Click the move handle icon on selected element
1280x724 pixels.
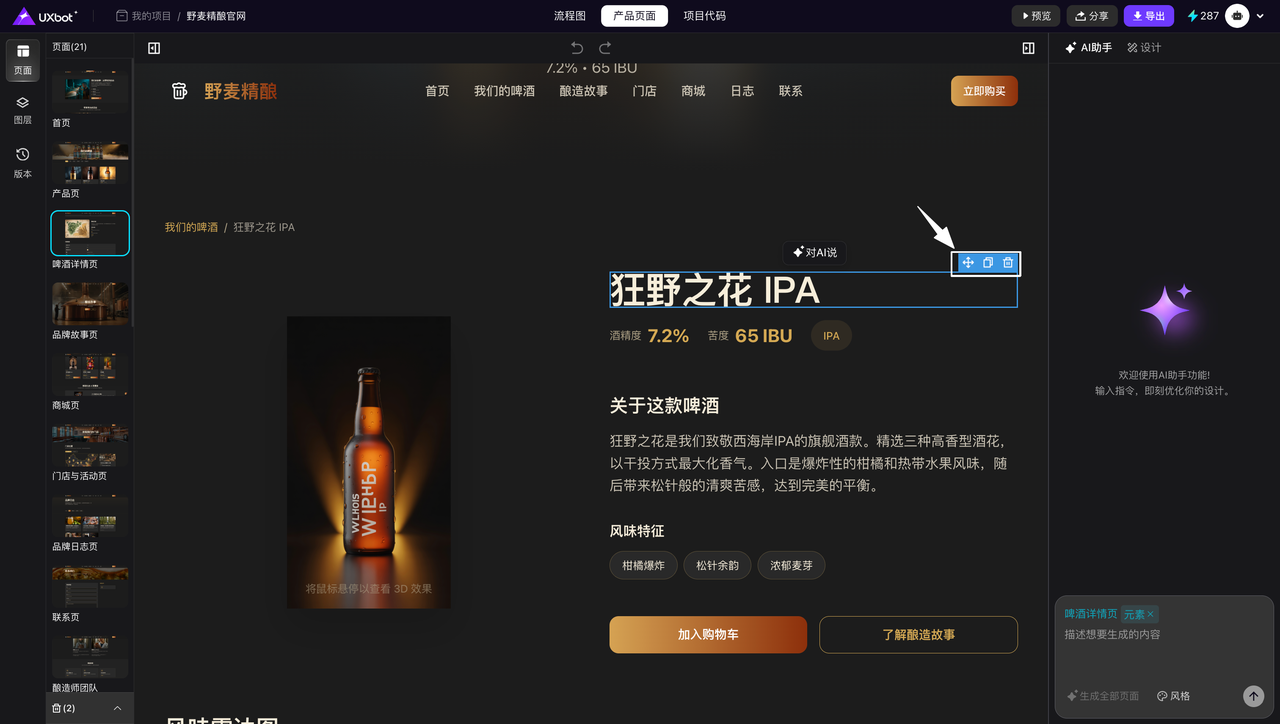tap(968, 263)
